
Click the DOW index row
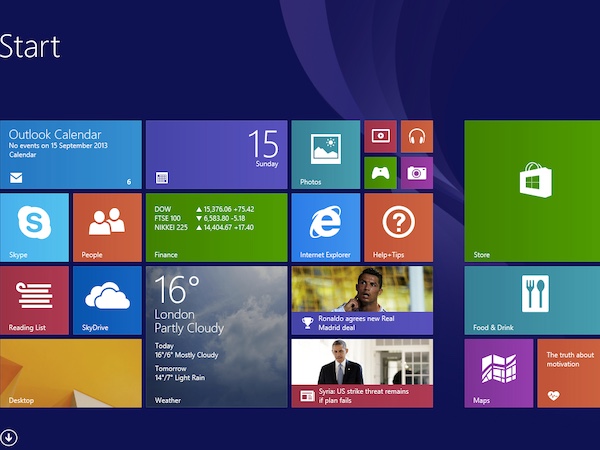[204, 209]
